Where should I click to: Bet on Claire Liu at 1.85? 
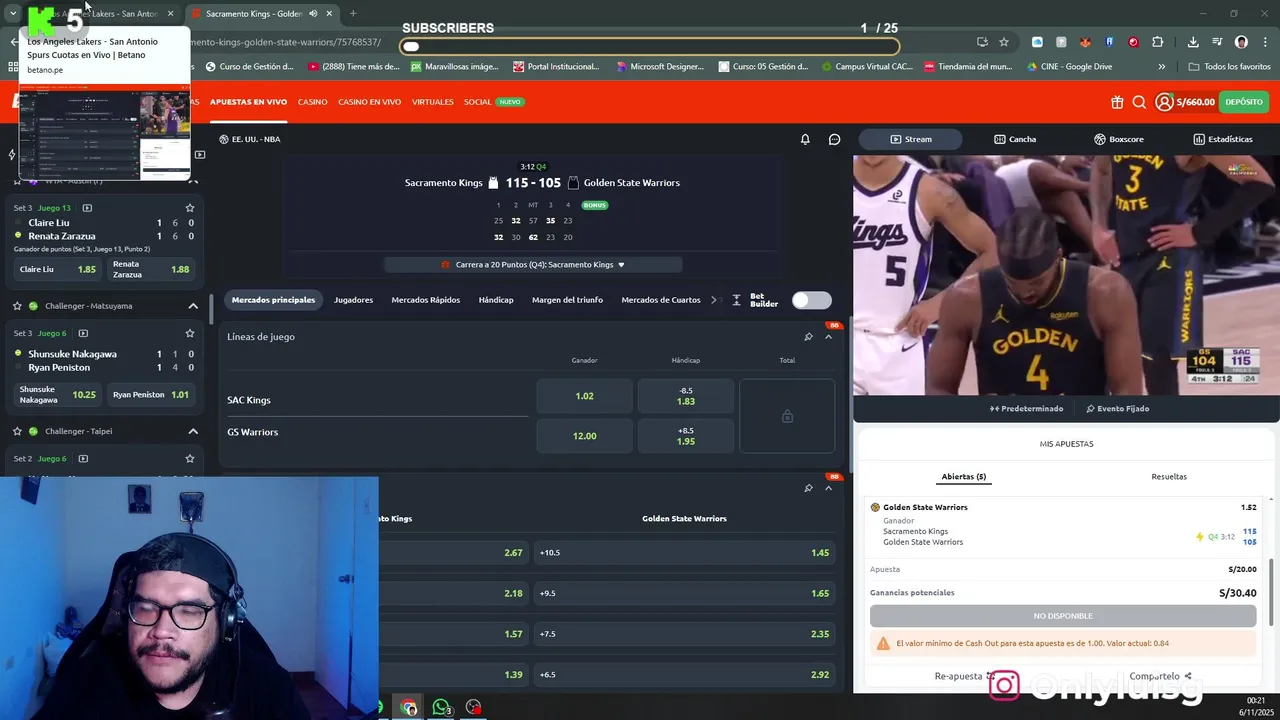[59, 269]
